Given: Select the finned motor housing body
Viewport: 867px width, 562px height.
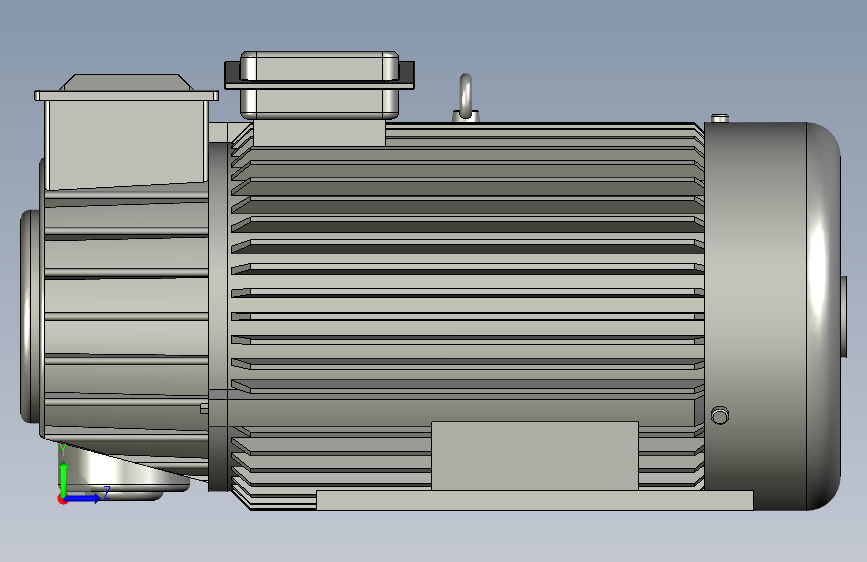Looking at the screenshot, I should [x=467, y=316].
